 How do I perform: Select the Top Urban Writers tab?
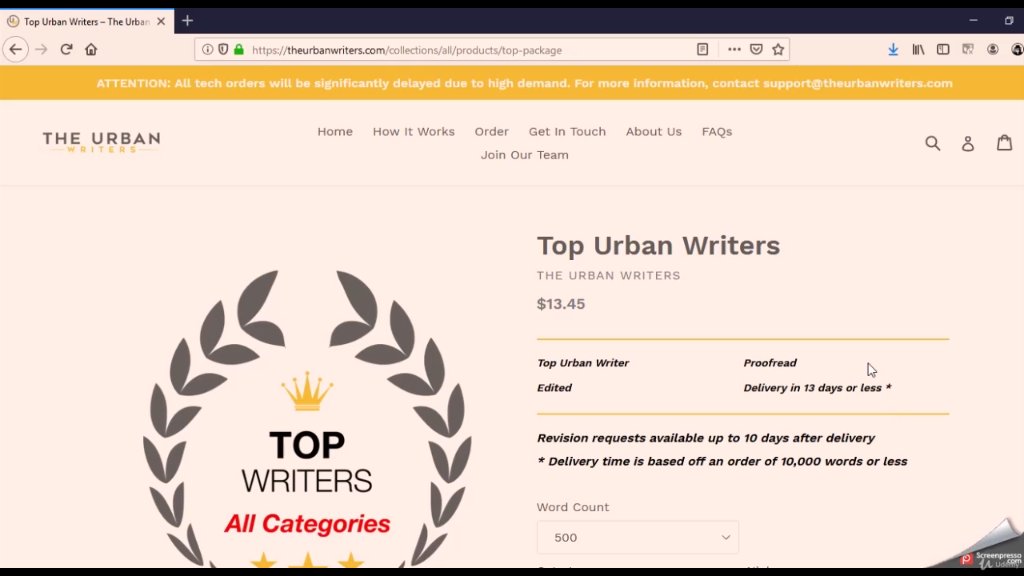(x=87, y=22)
